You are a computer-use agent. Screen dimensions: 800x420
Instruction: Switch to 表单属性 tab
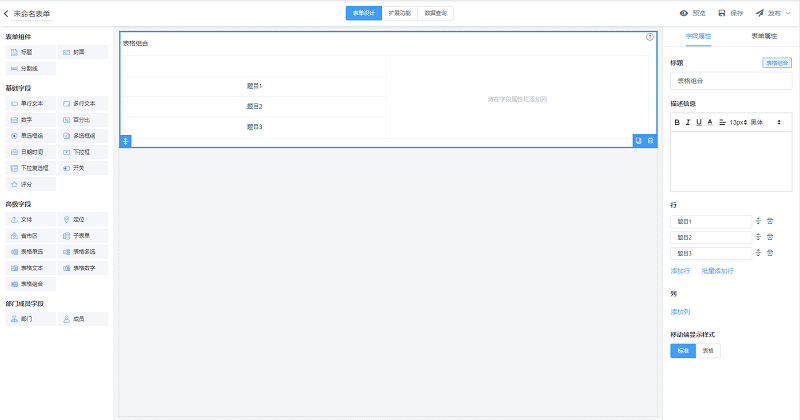(x=766, y=36)
